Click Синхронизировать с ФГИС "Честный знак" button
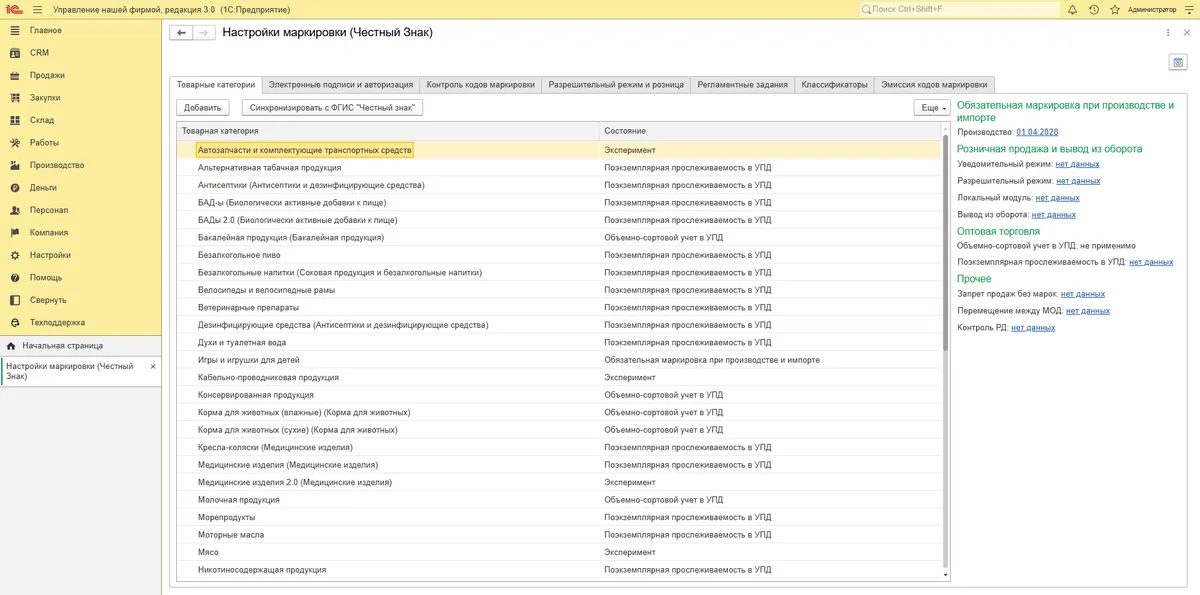 tap(333, 107)
